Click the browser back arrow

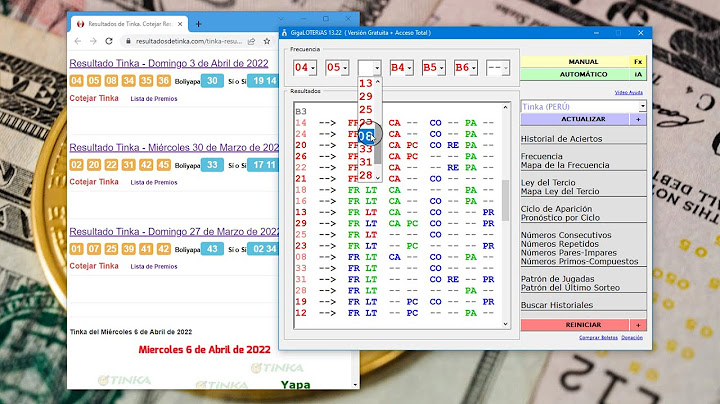click(78, 41)
